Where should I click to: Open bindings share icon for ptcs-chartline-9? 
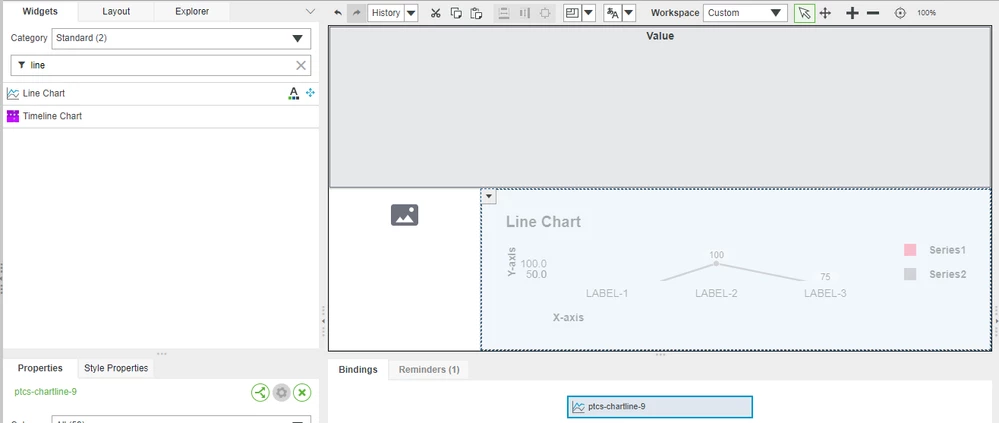pyautogui.click(x=260, y=392)
